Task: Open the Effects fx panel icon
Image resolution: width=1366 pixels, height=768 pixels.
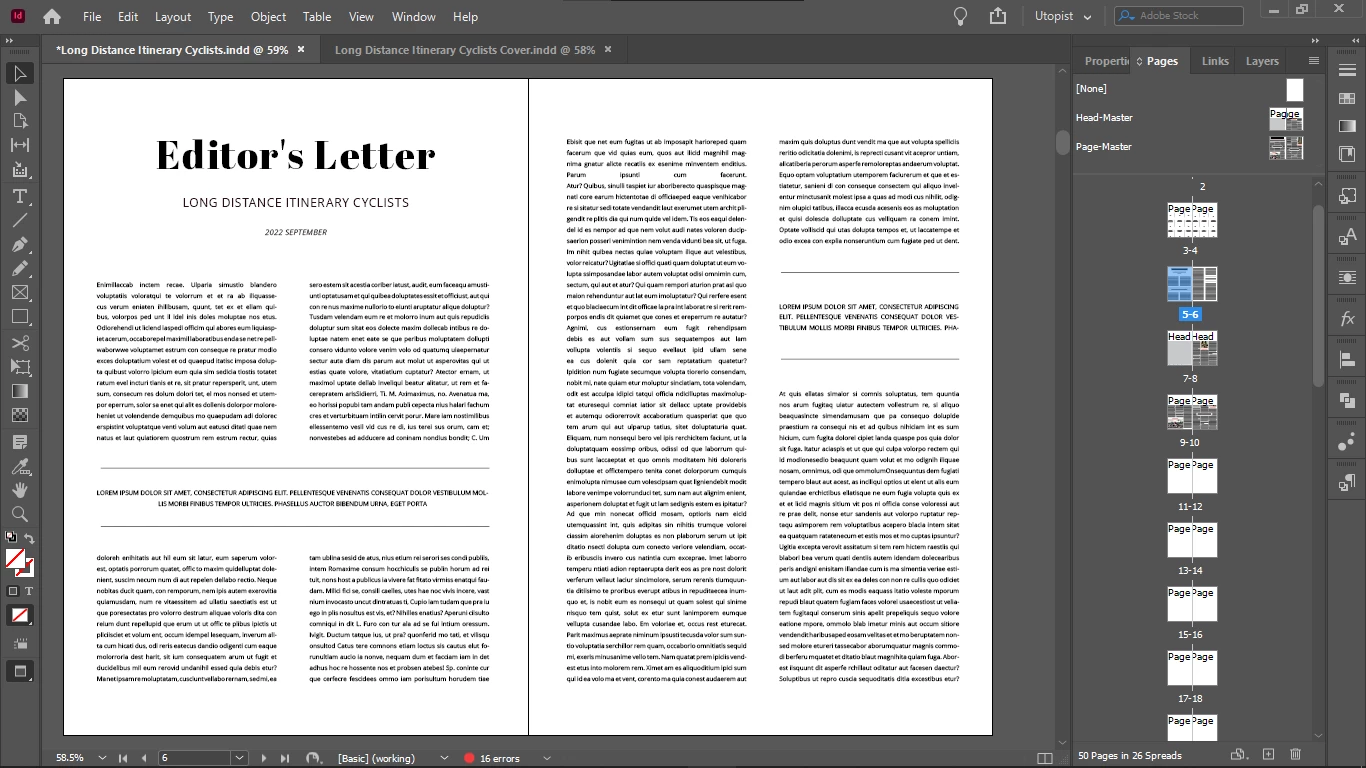Action: [x=1348, y=319]
